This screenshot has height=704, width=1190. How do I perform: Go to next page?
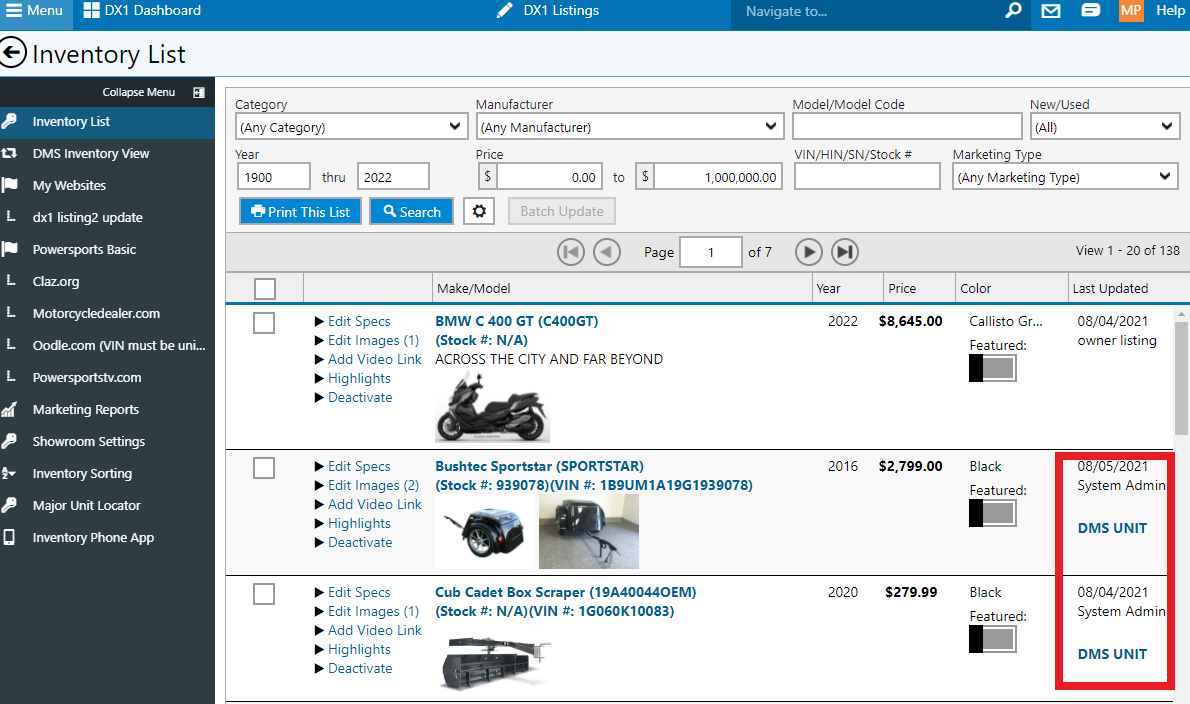[809, 252]
